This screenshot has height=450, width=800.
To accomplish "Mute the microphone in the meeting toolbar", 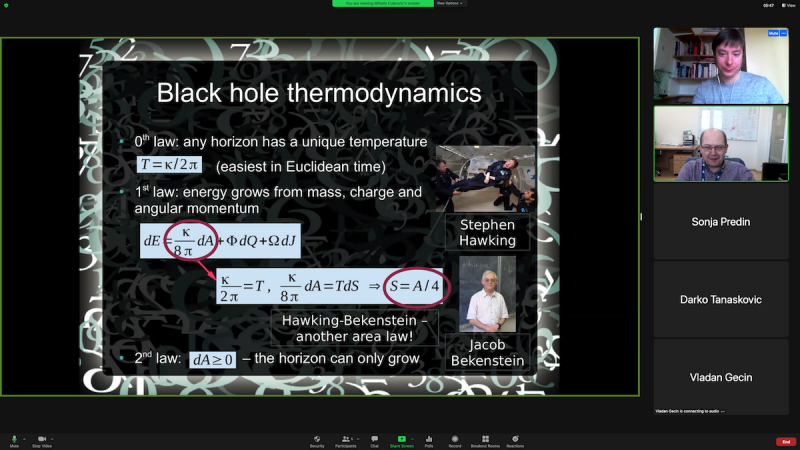I will click(x=14, y=441).
